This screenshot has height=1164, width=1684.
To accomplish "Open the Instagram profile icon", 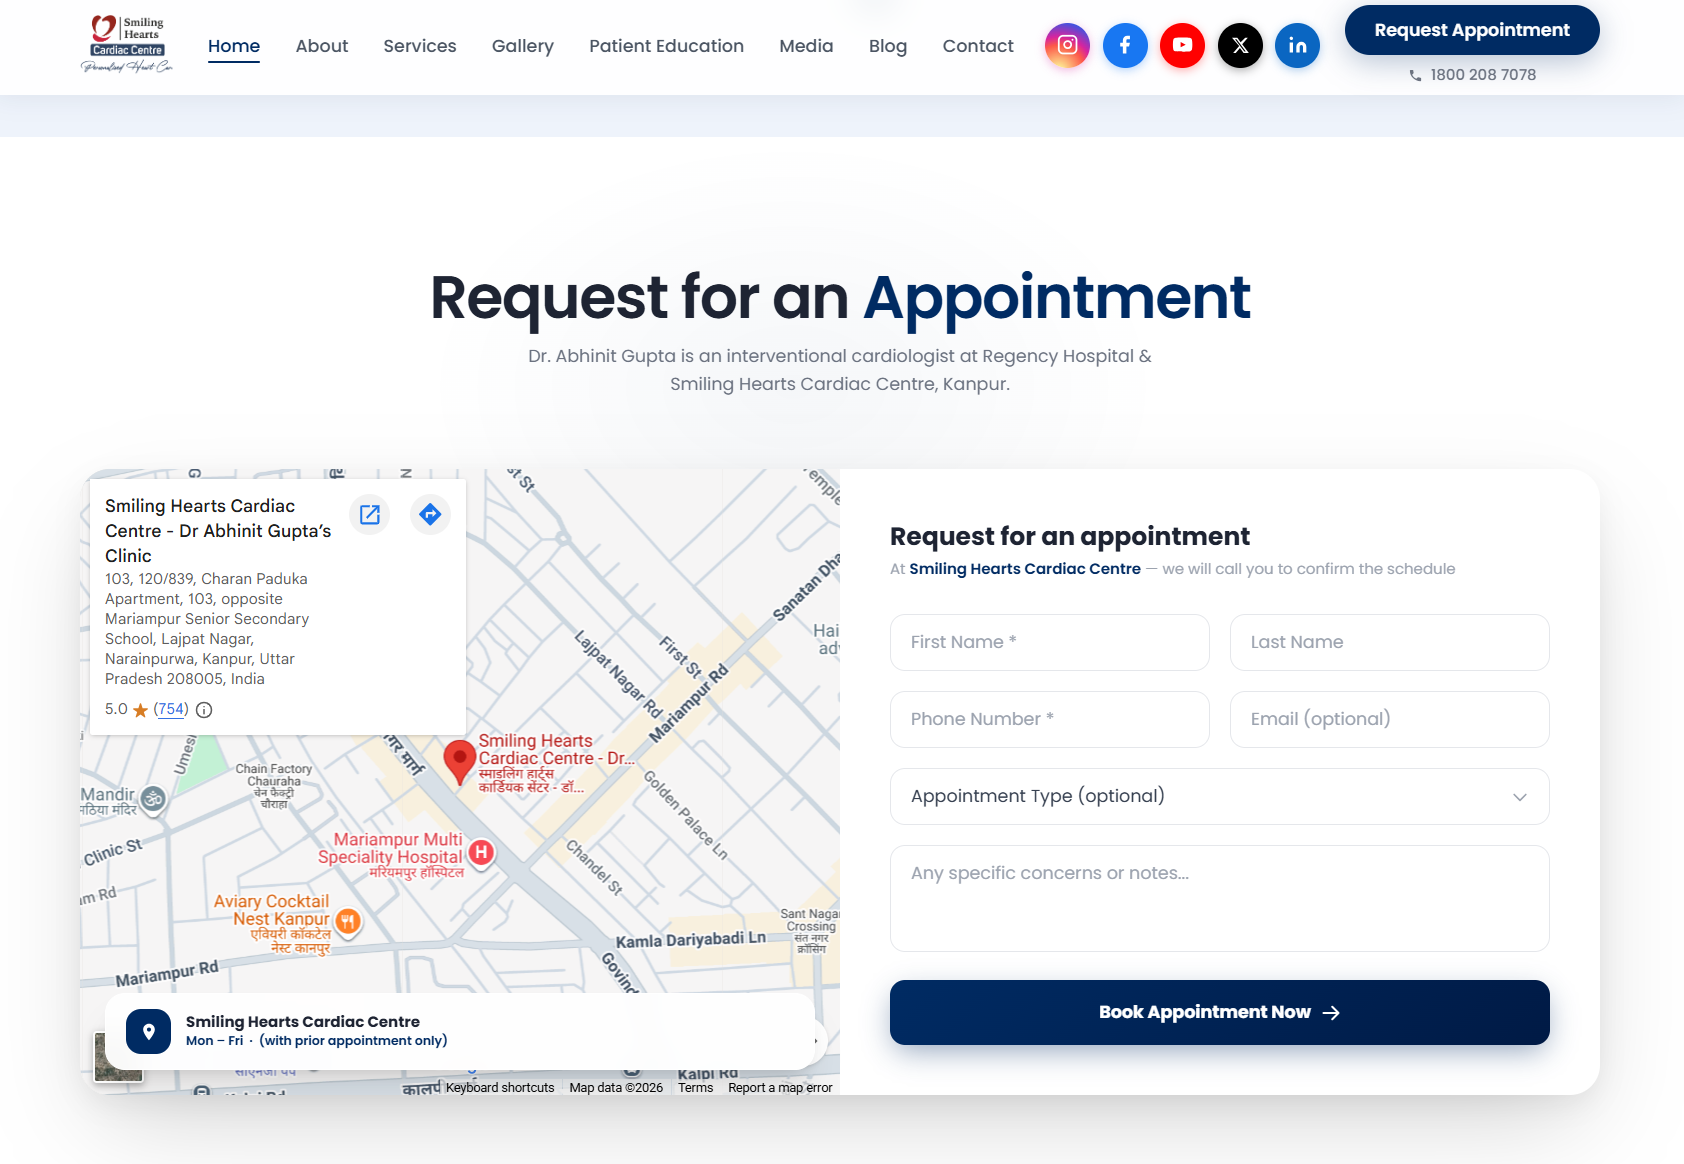I will [1067, 45].
